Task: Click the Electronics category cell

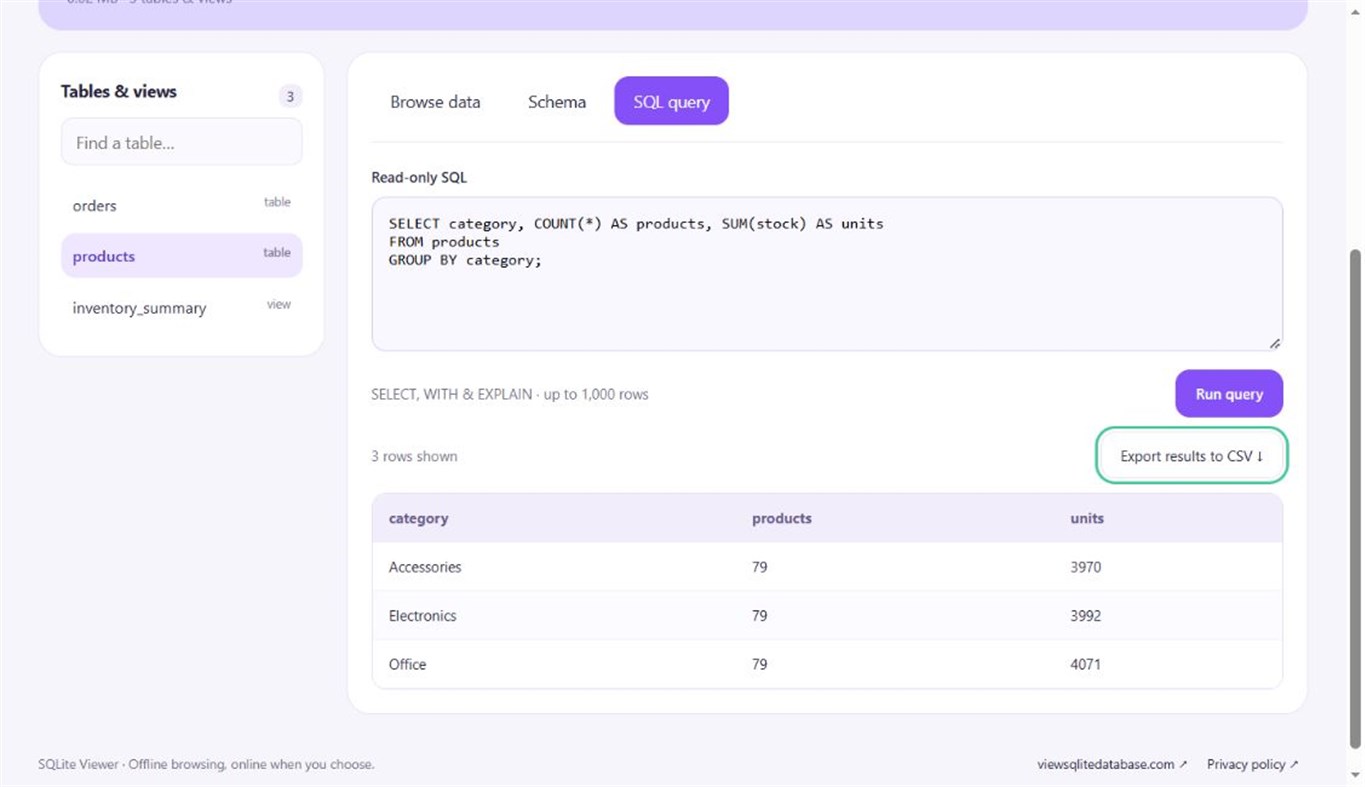Action: [422, 616]
